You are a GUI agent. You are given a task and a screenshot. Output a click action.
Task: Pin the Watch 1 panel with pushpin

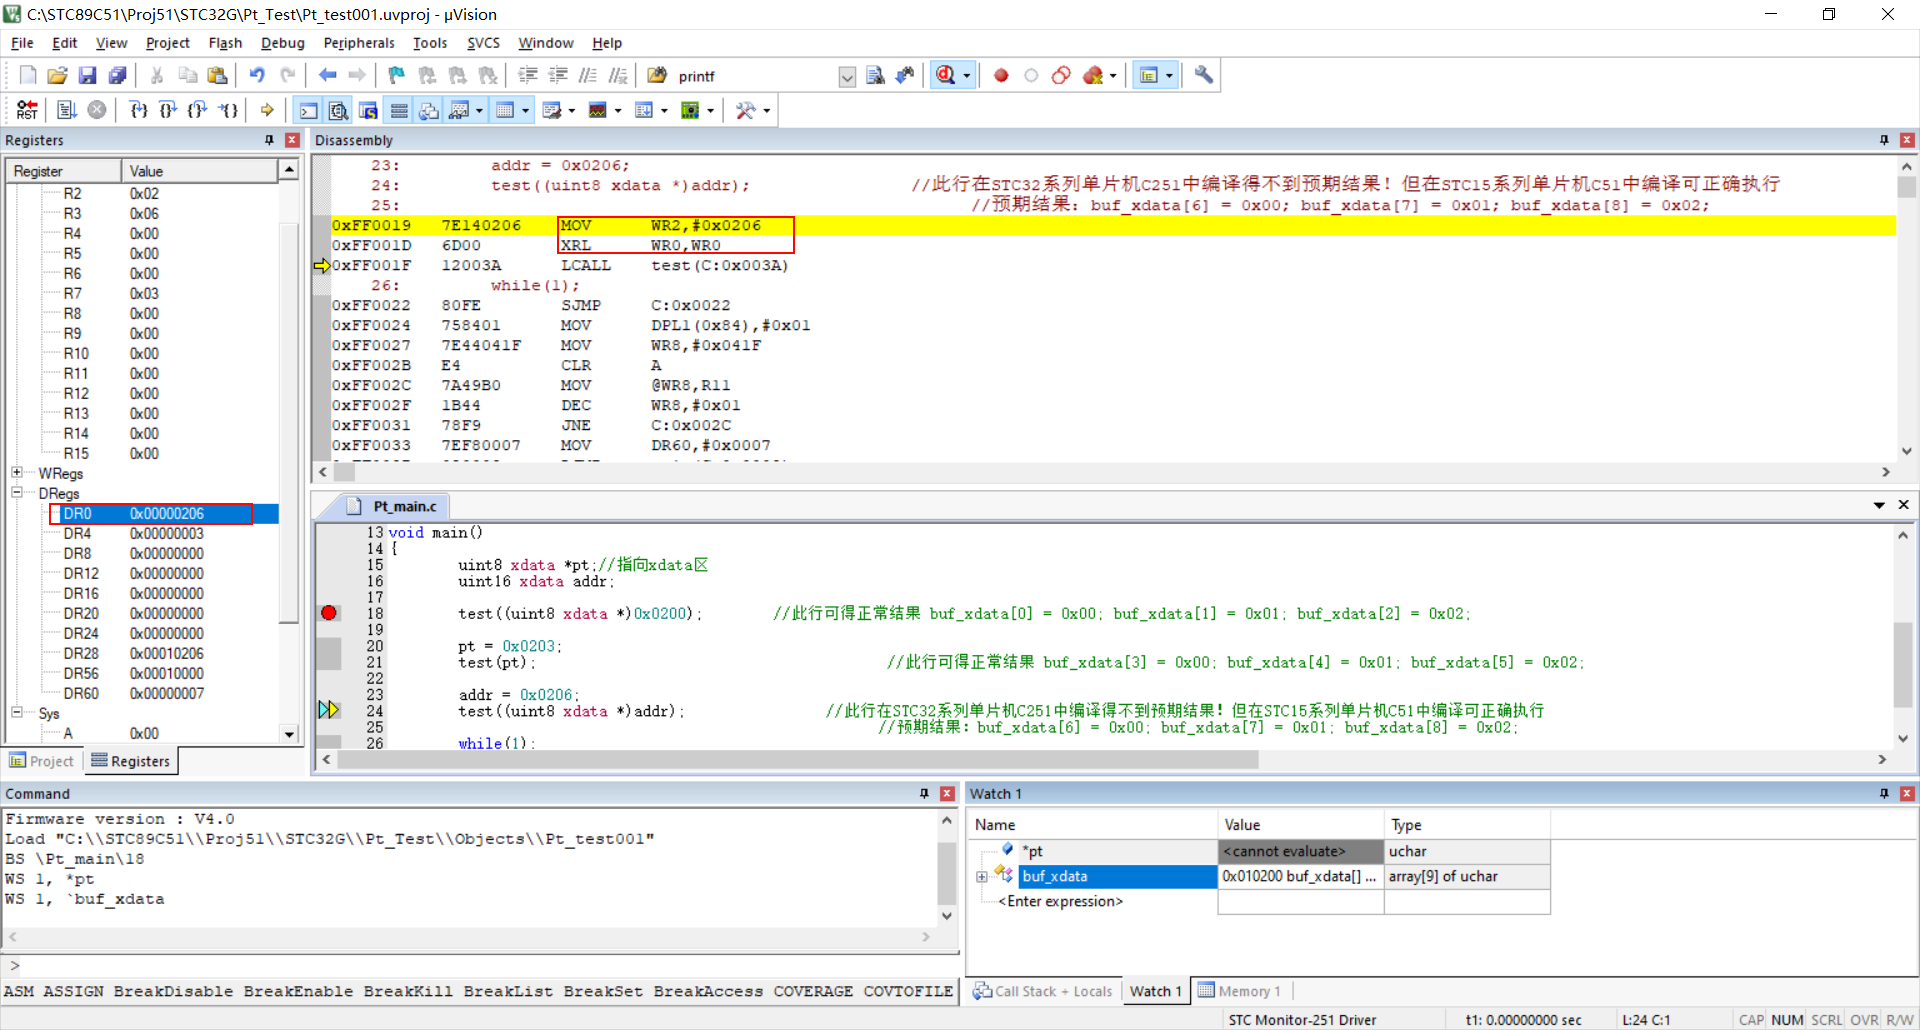tap(1884, 793)
